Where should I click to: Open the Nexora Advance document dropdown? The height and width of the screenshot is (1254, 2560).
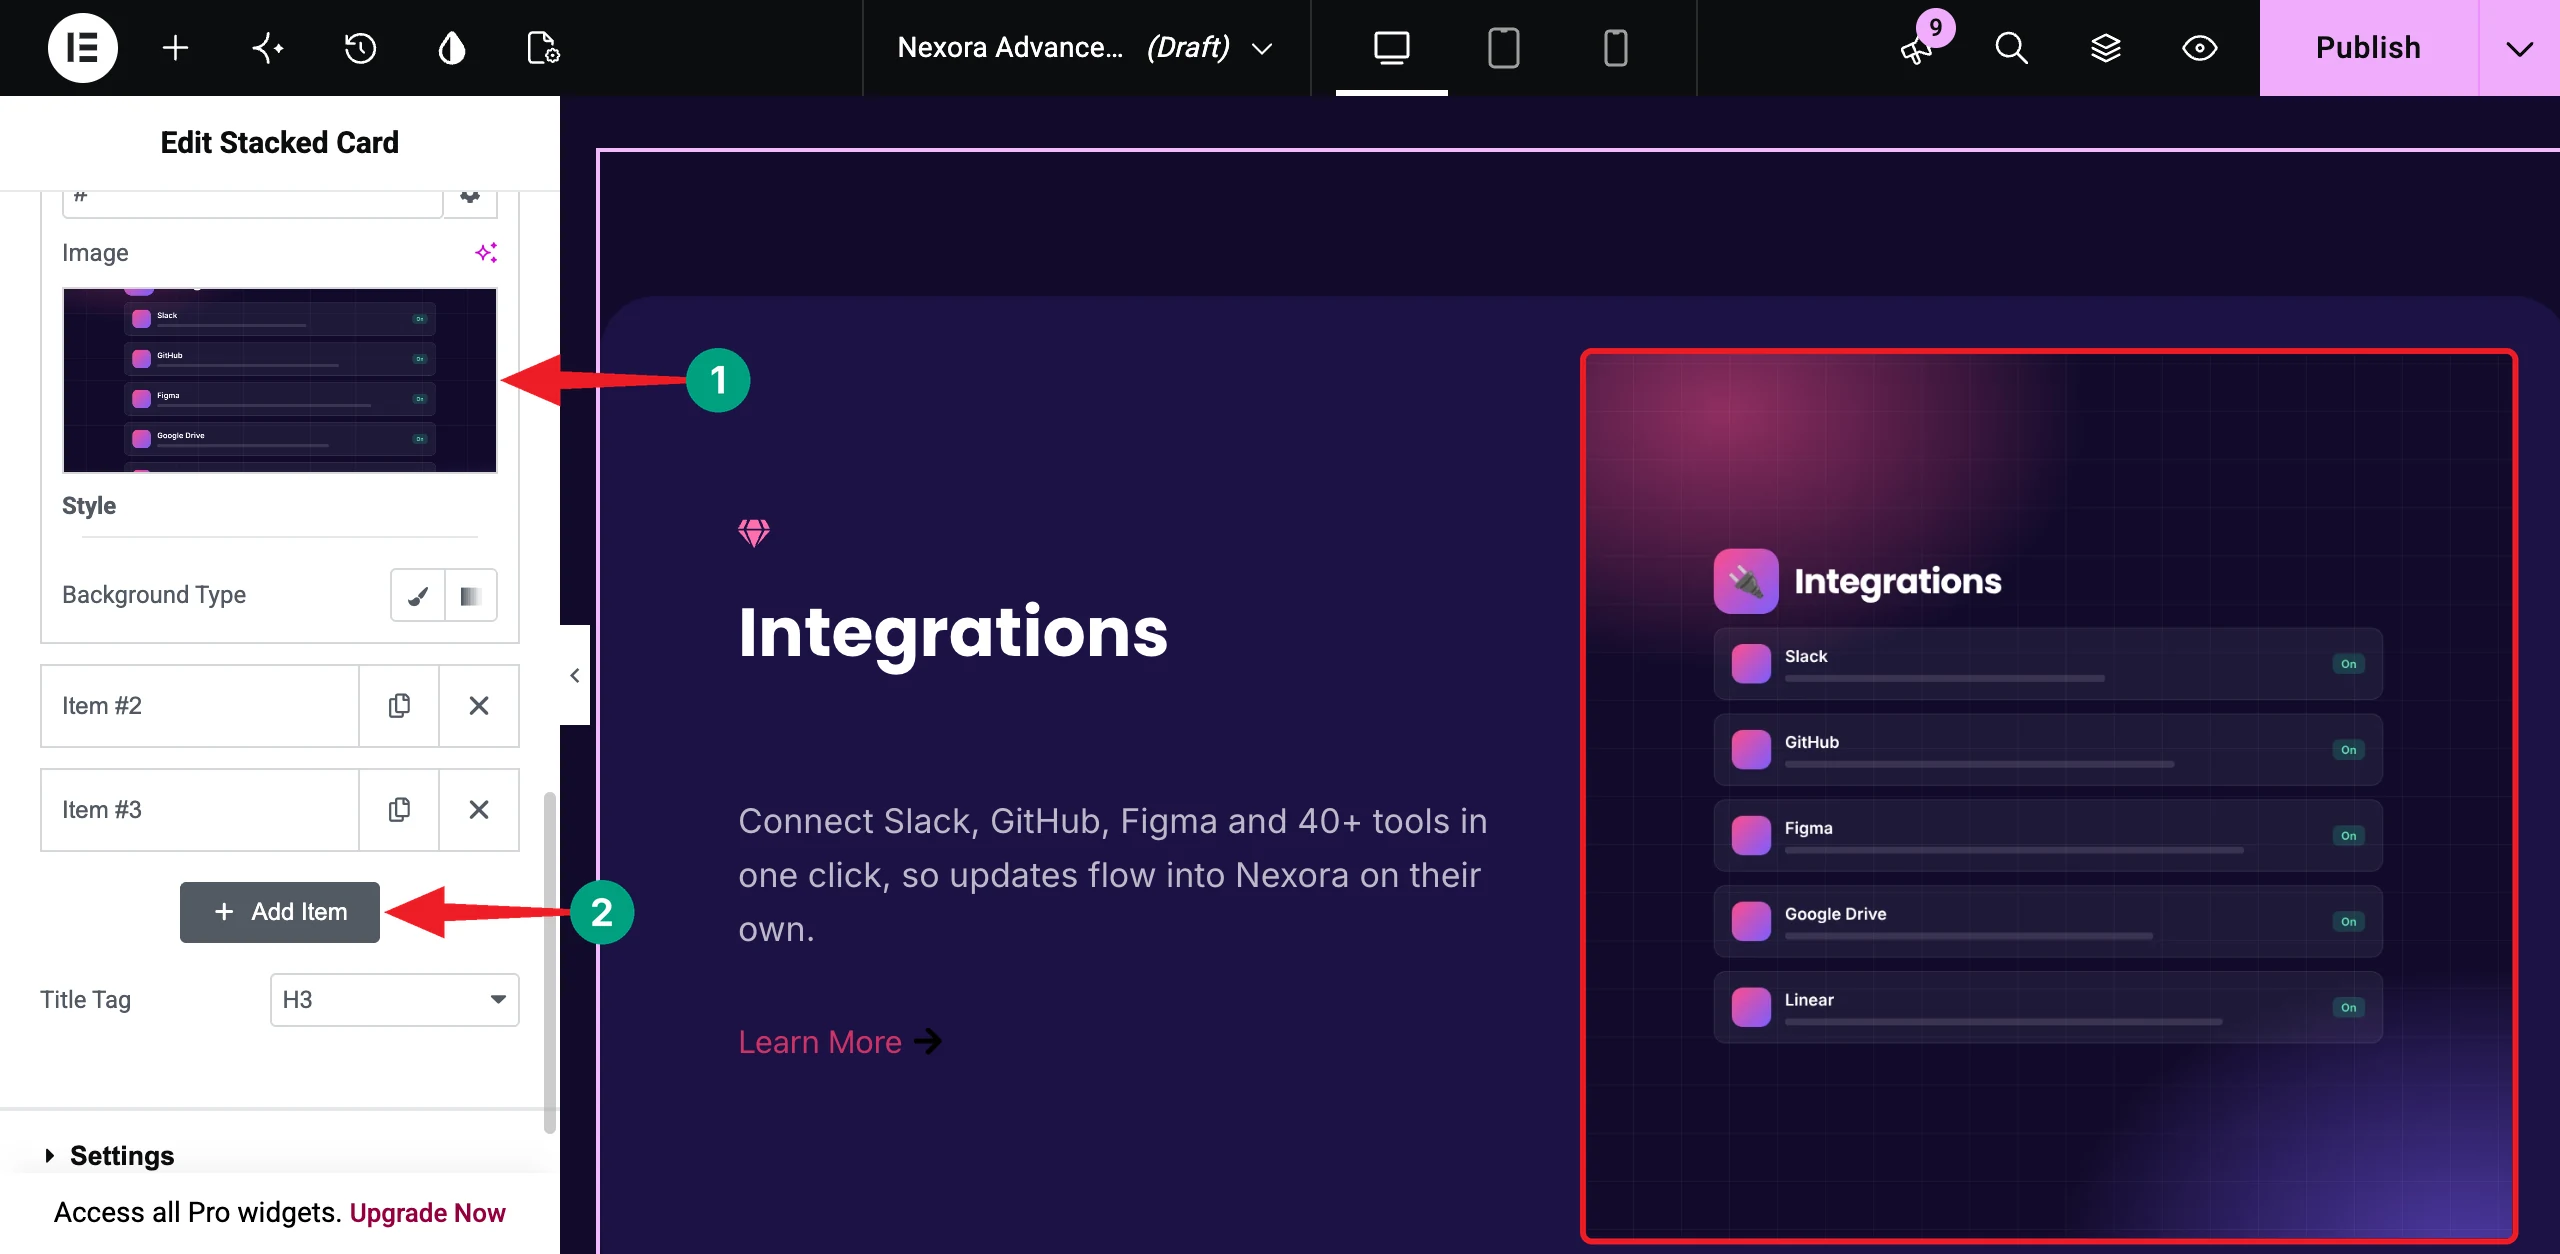(1085, 48)
